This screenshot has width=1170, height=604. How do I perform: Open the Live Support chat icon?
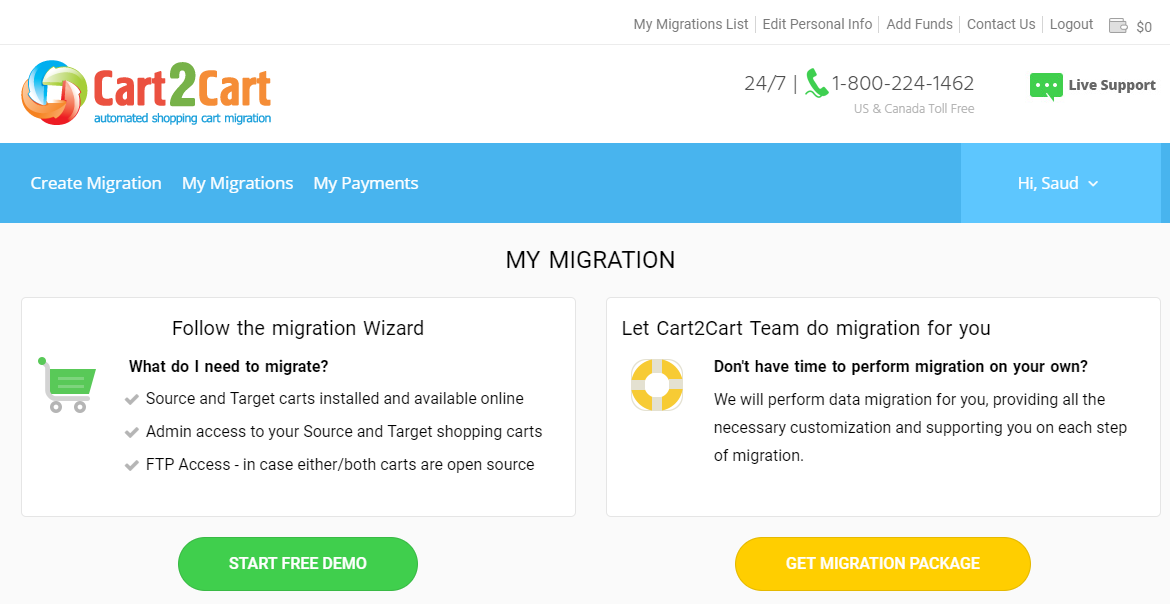[x=1046, y=86]
